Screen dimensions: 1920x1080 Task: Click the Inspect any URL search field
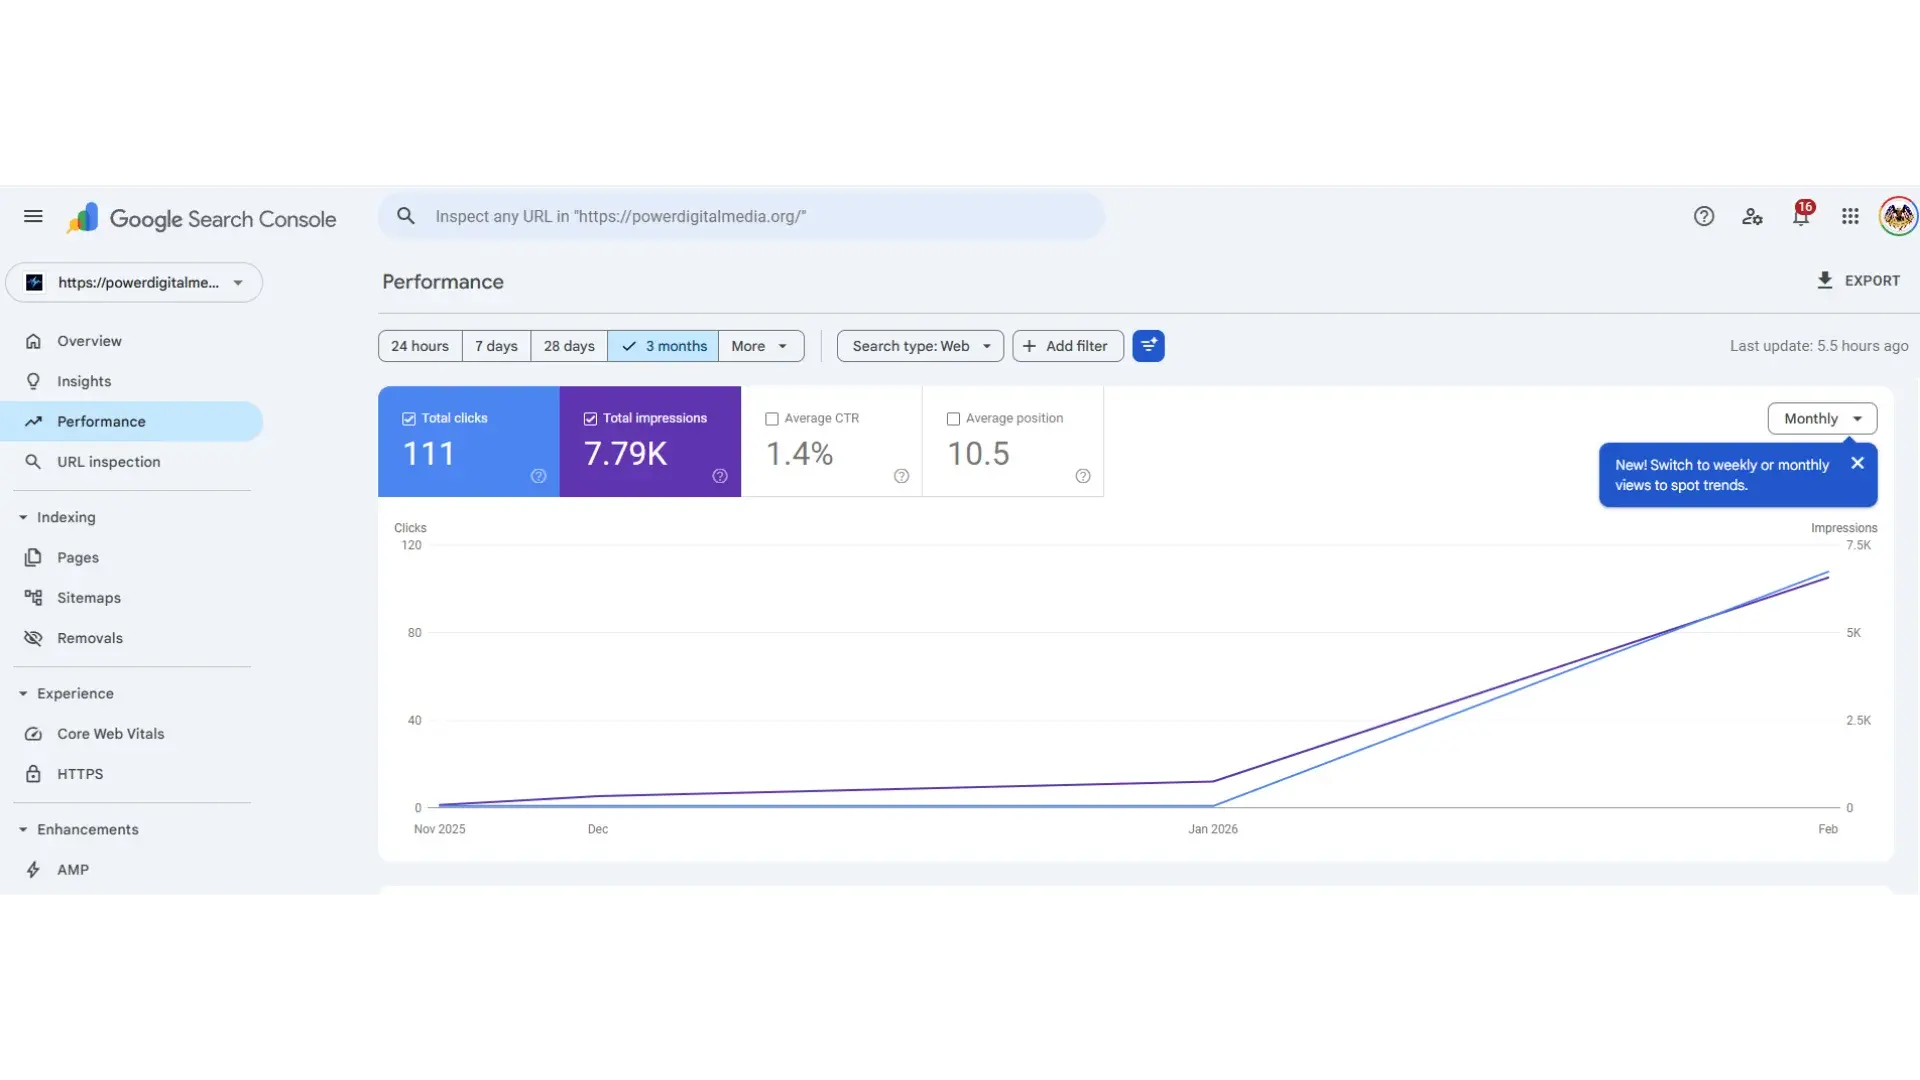(742, 216)
